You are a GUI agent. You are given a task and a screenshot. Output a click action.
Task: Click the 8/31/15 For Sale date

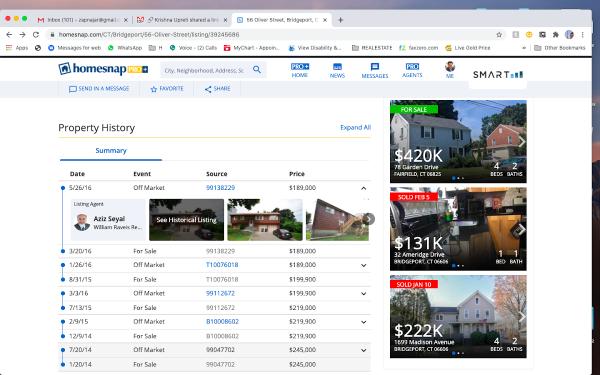tap(80, 279)
